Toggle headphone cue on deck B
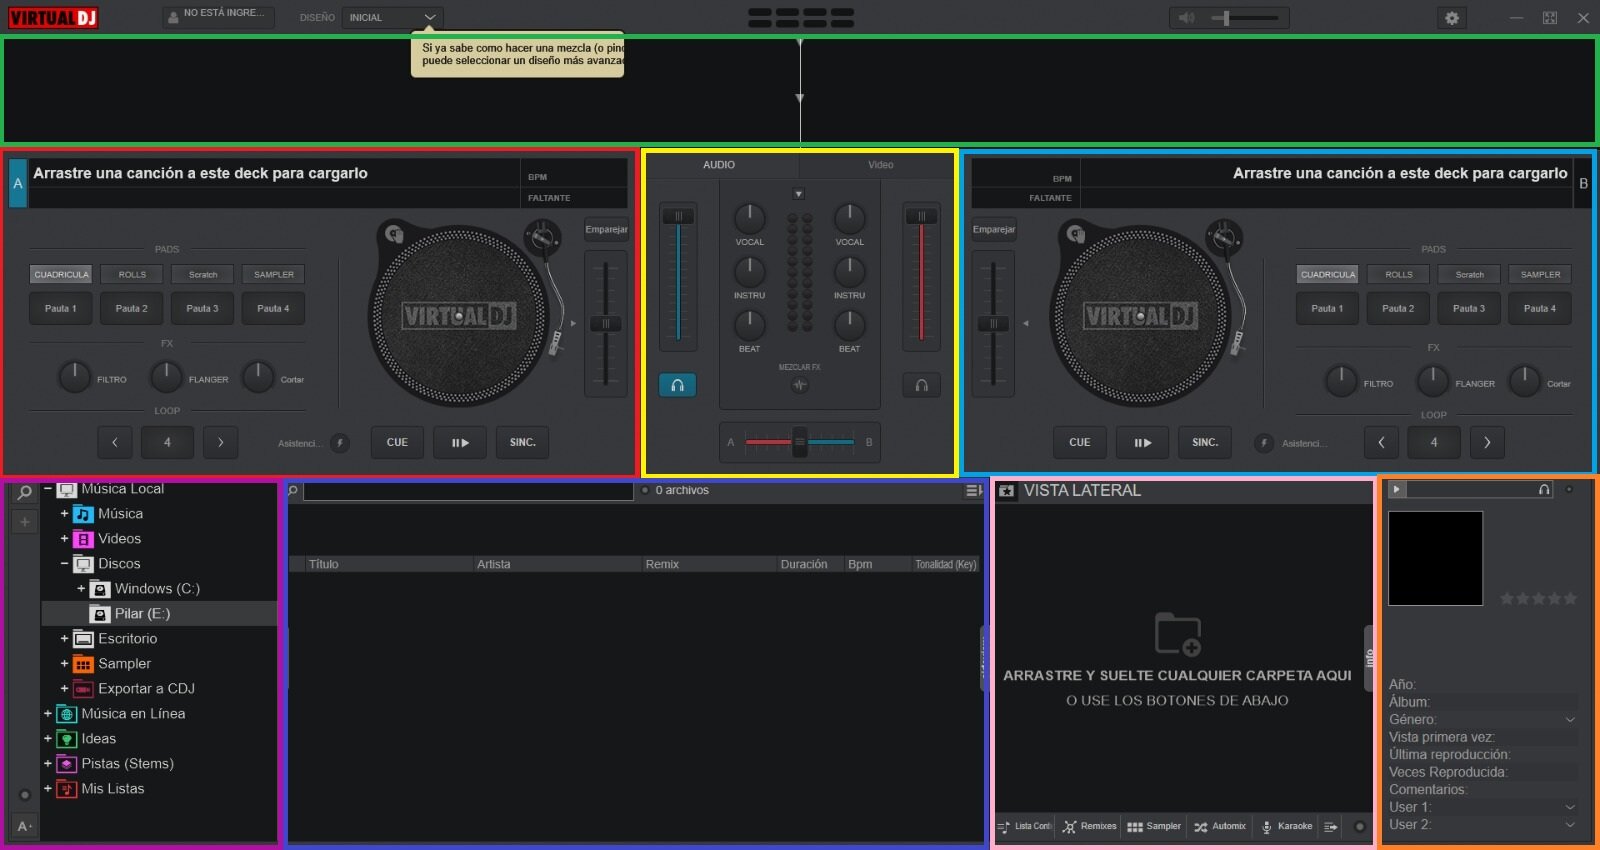This screenshot has width=1600, height=850. 922,385
